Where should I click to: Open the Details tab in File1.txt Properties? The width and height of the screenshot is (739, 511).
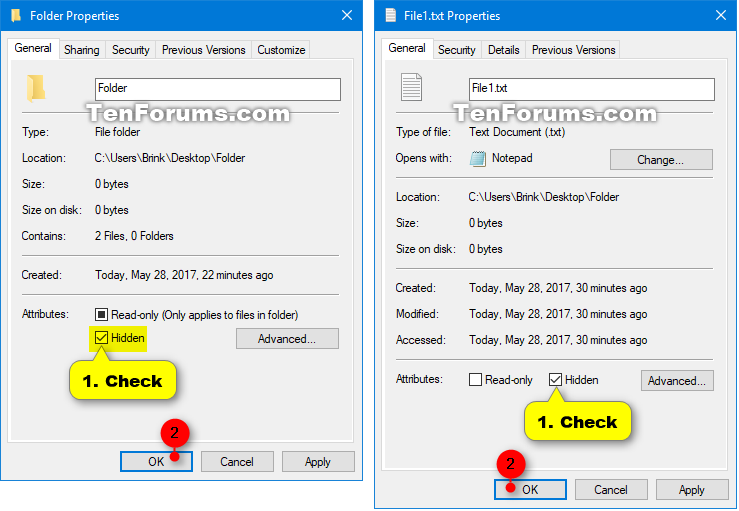click(x=503, y=50)
